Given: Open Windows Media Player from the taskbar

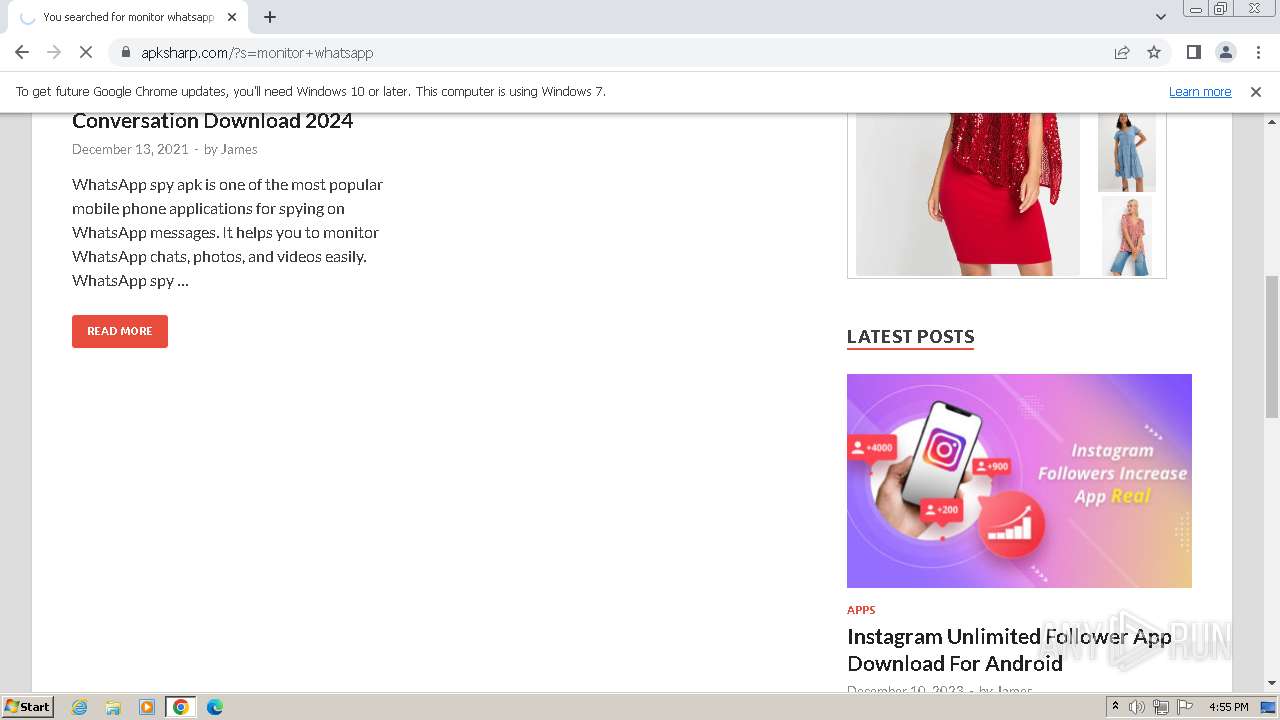Looking at the screenshot, I should (x=147, y=707).
